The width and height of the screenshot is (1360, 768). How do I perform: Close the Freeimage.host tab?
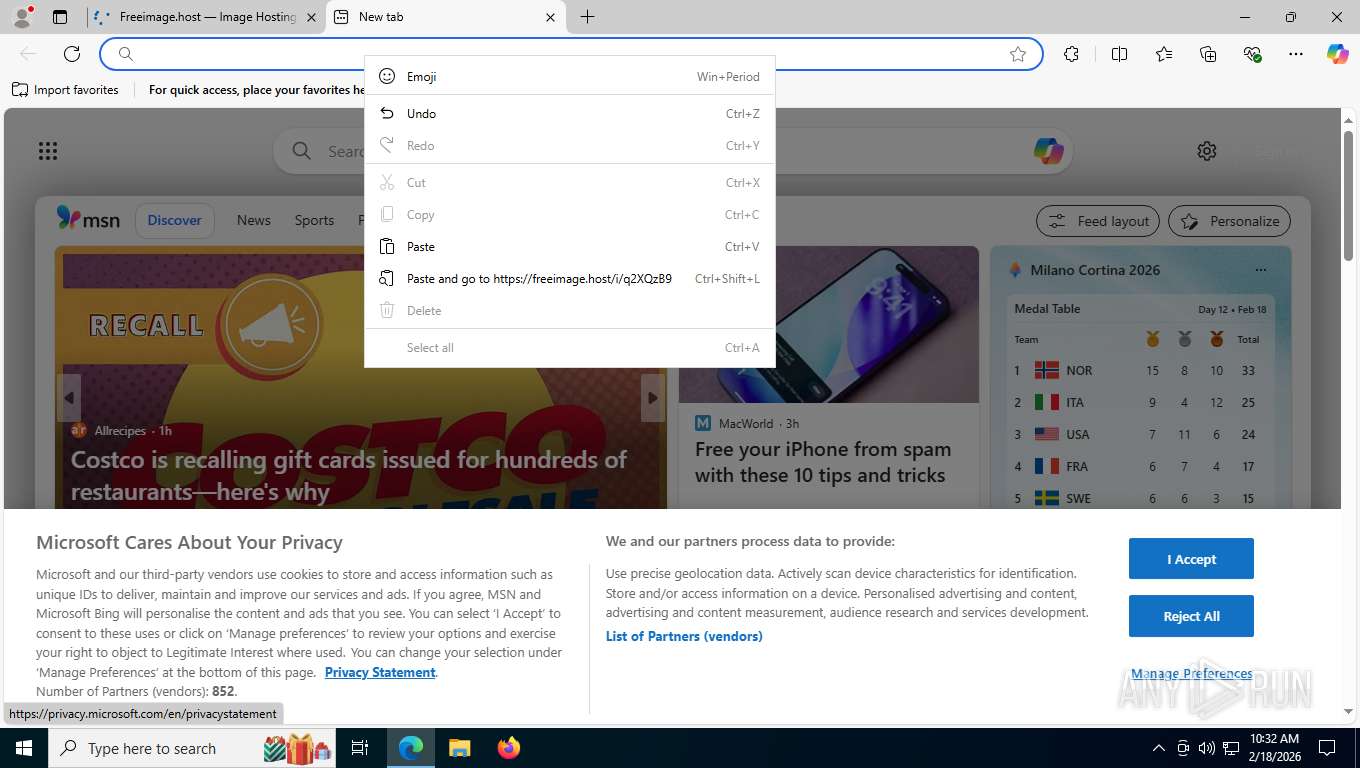311,17
